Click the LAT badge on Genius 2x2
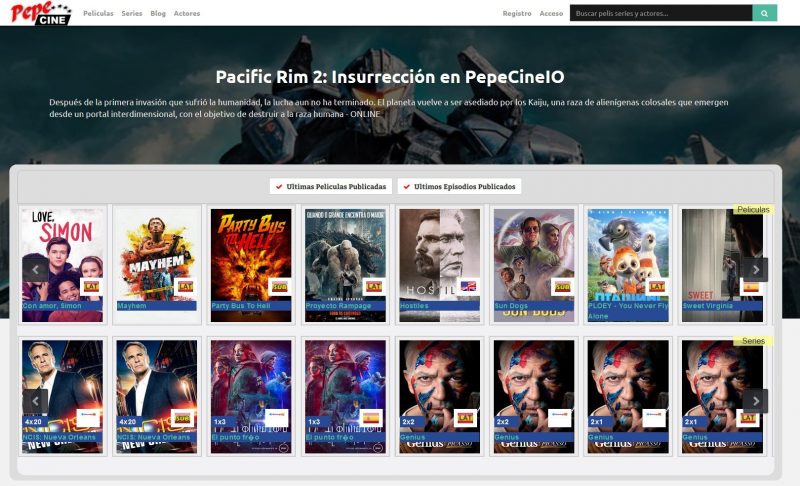Viewport: 800px width, 486px height. click(465, 418)
